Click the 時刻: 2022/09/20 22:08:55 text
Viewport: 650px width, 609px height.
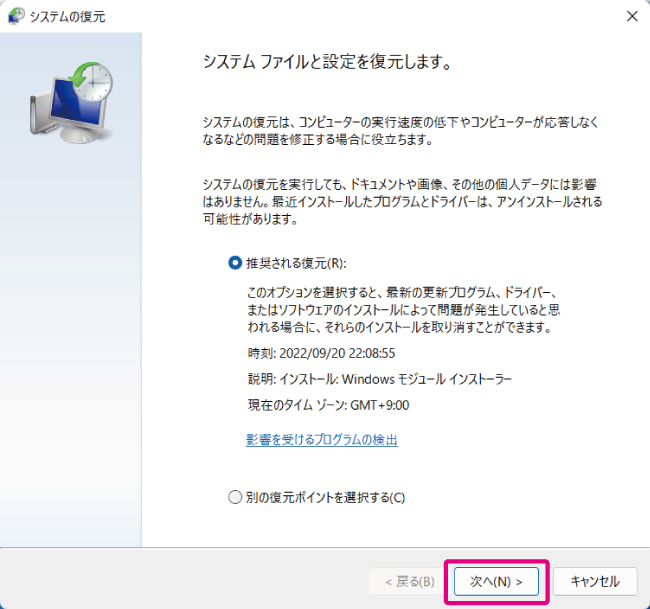click(321, 353)
